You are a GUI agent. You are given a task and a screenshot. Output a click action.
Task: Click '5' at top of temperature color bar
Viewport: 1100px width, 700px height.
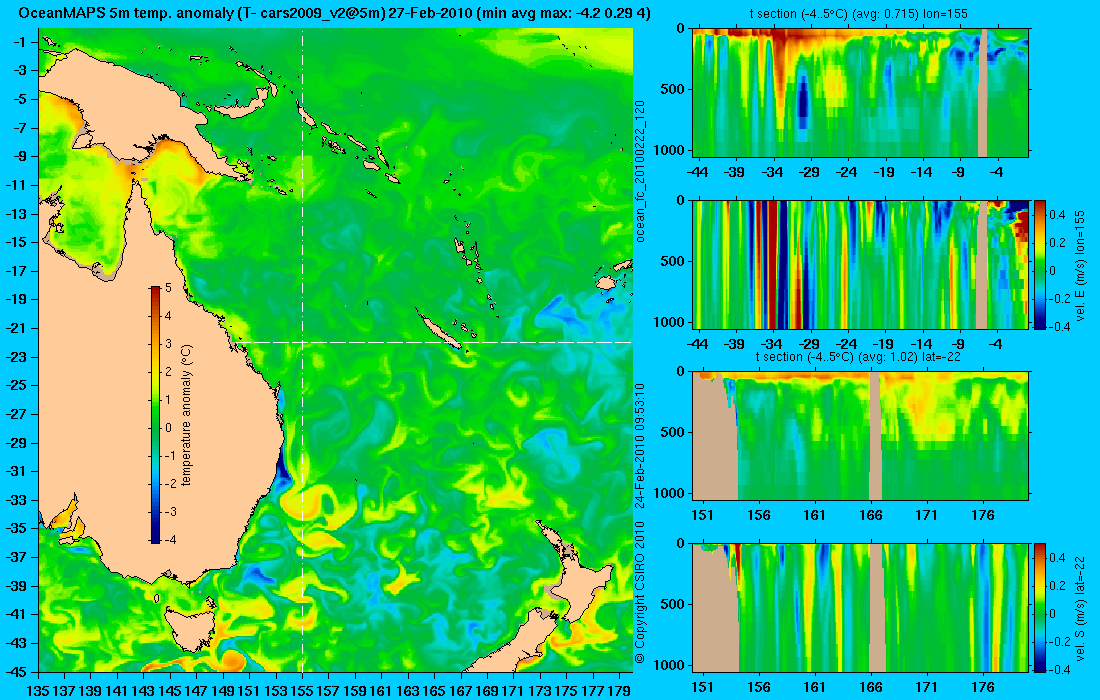pos(168,288)
